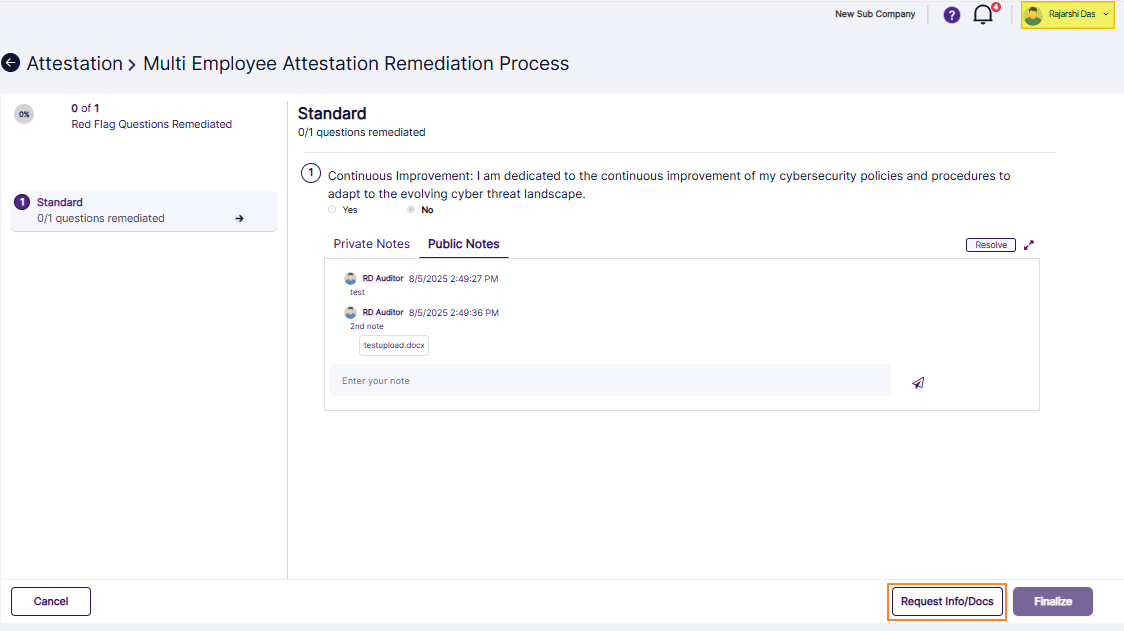Switch to the Public Notes tab

463,243
